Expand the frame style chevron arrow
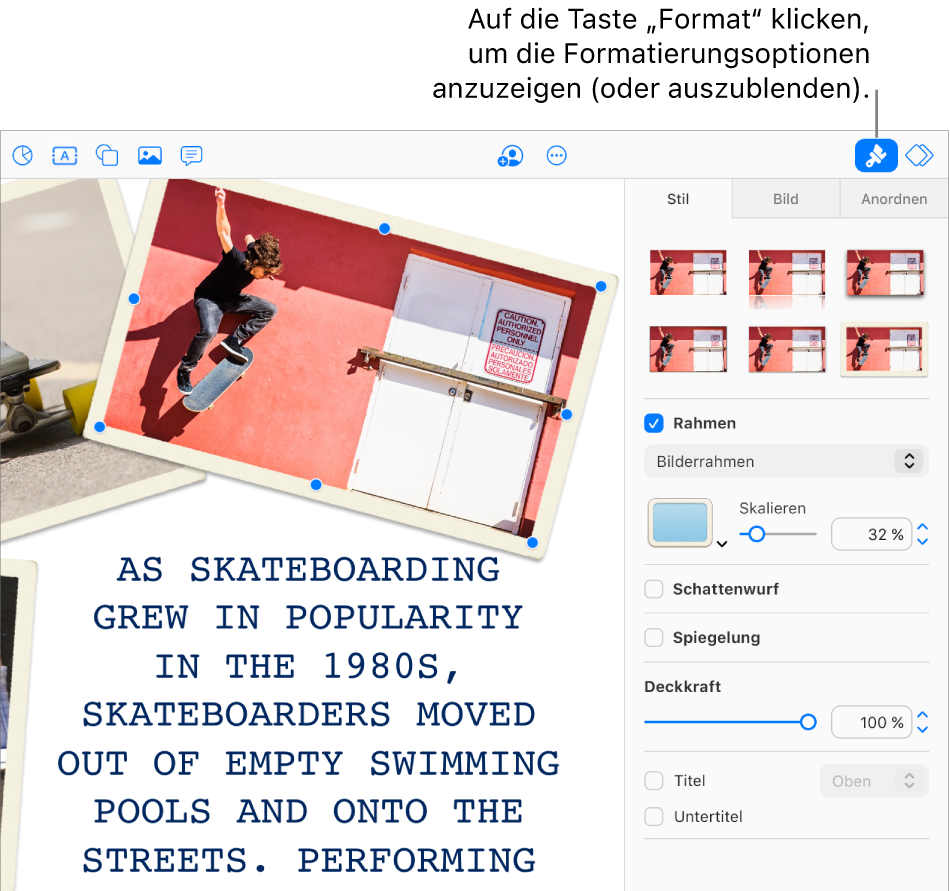 [722, 544]
